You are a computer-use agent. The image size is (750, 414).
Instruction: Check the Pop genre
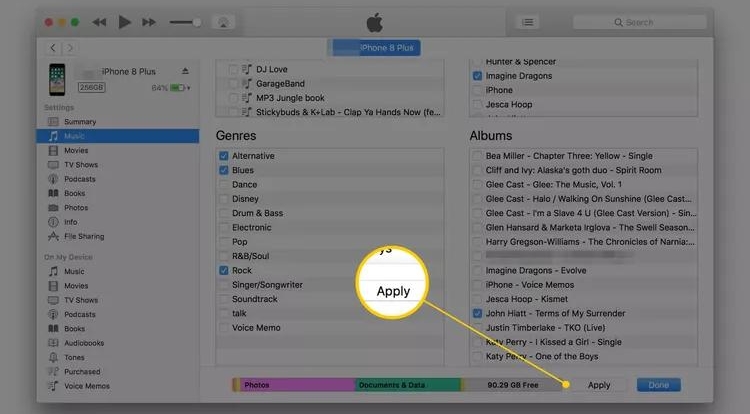click(x=223, y=242)
